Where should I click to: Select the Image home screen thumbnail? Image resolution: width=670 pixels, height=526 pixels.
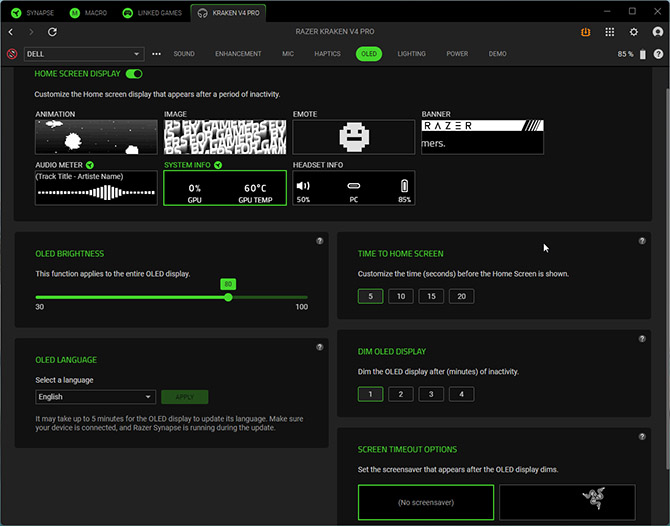pos(225,137)
